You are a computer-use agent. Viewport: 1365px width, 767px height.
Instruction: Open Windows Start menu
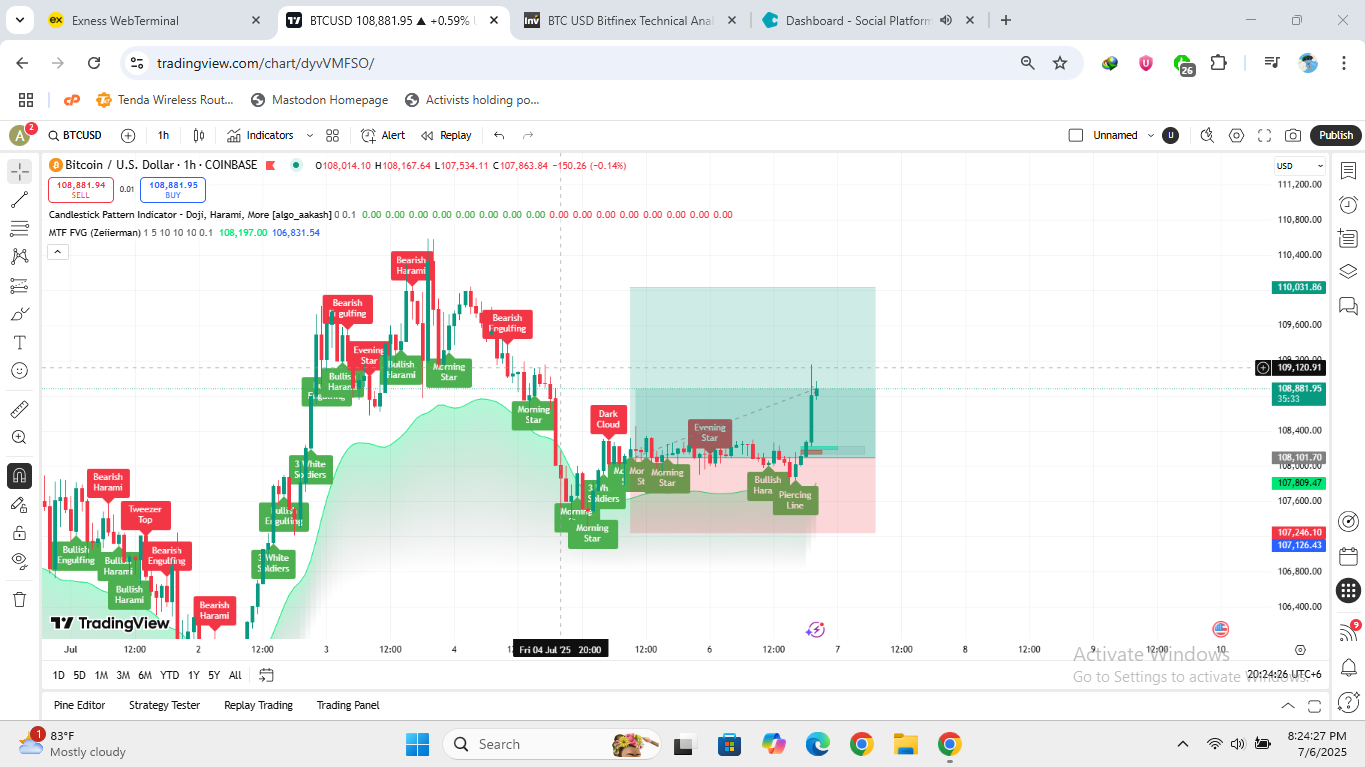click(417, 744)
